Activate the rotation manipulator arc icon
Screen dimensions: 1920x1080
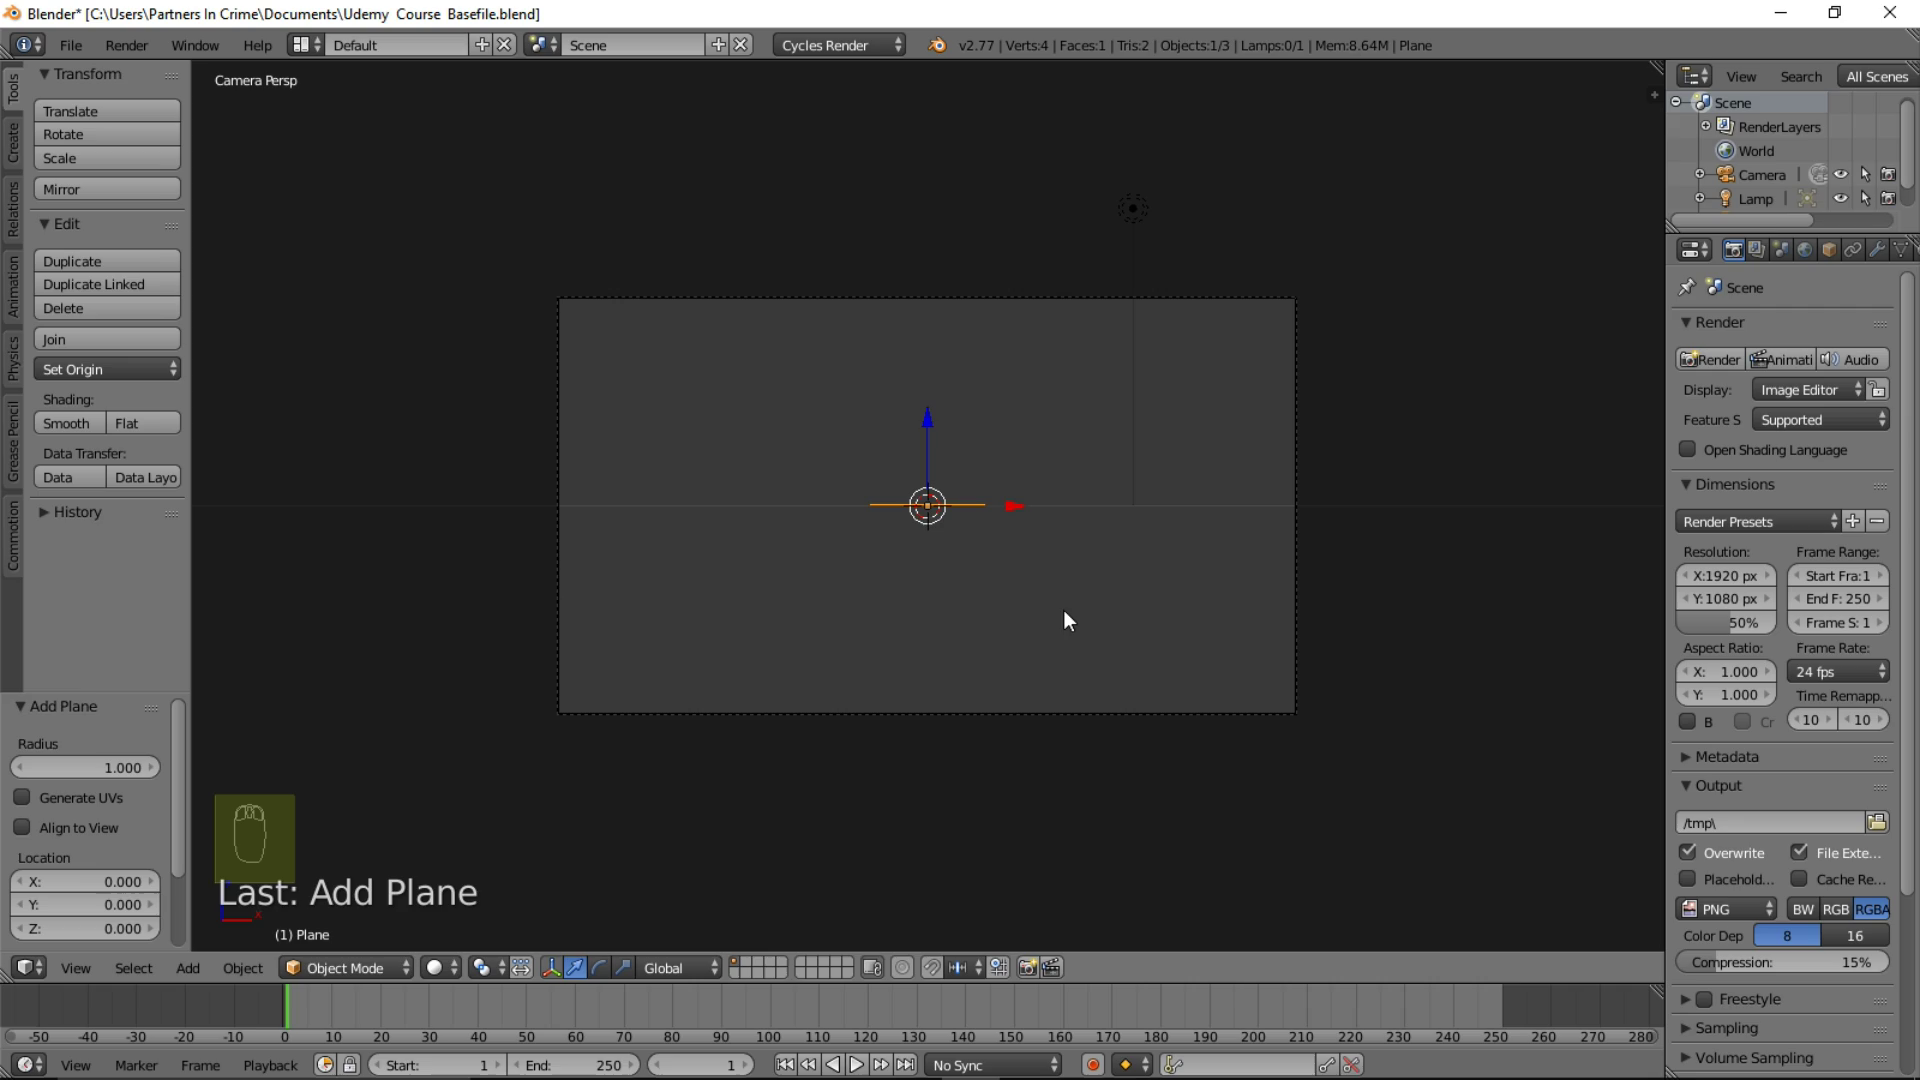(598, 967)
